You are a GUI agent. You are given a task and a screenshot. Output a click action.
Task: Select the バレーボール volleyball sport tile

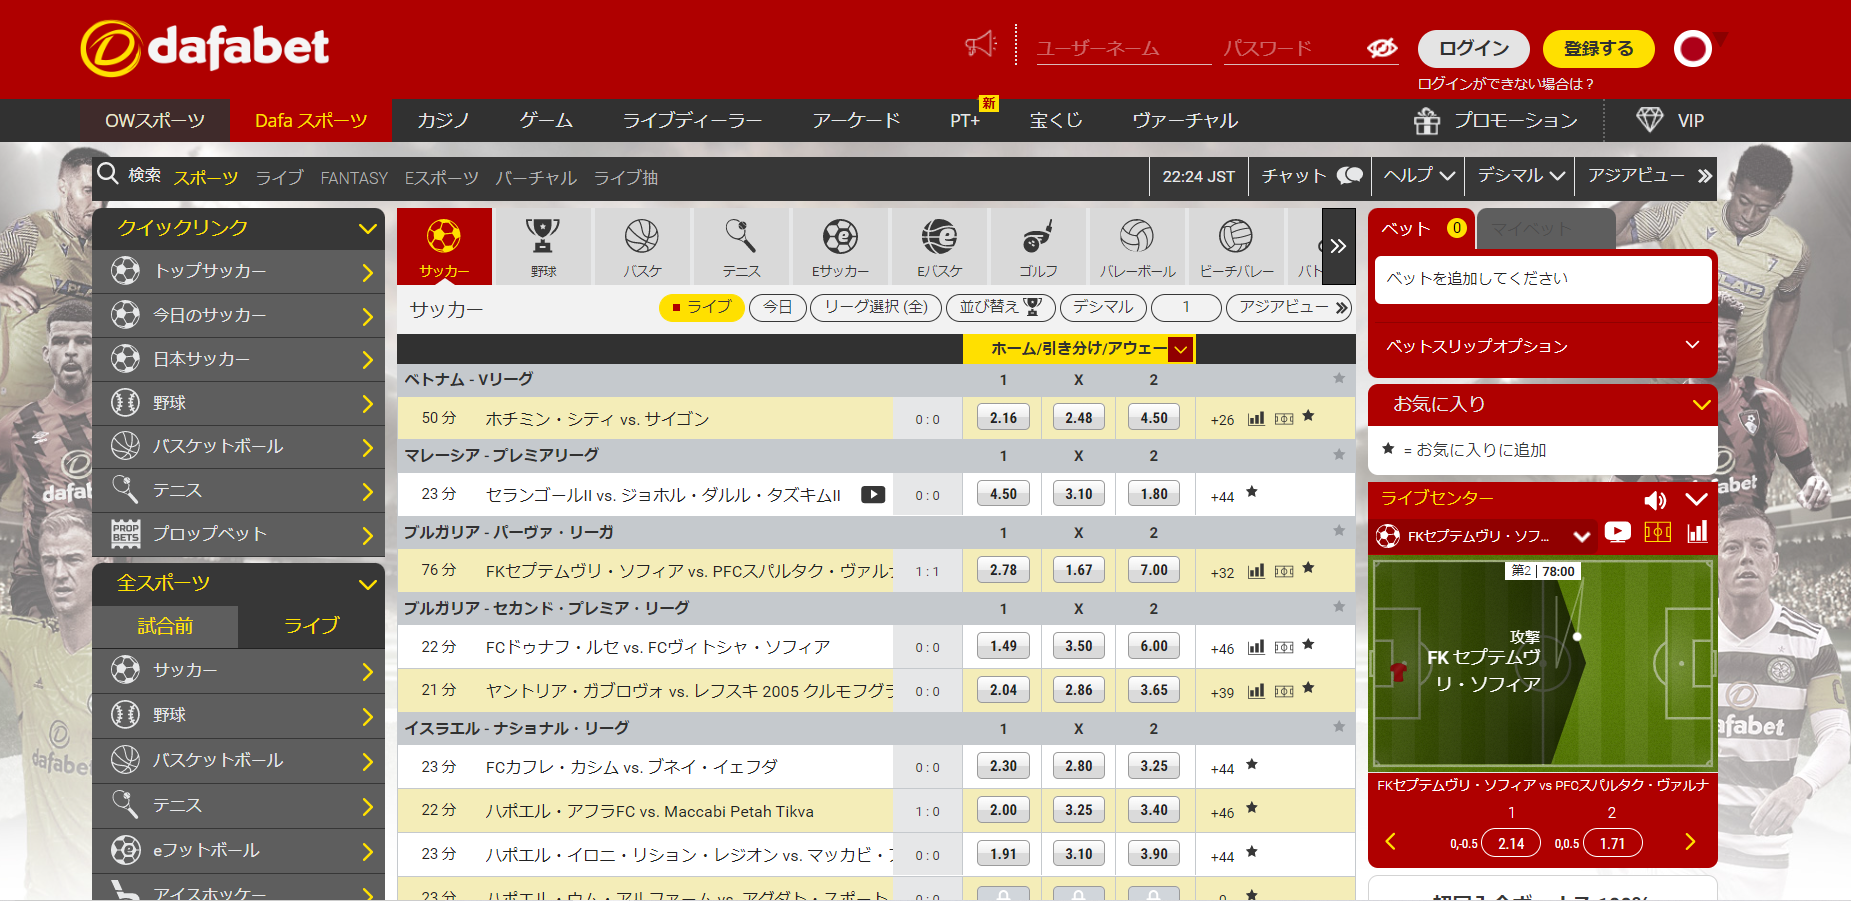click(1137, 246)
